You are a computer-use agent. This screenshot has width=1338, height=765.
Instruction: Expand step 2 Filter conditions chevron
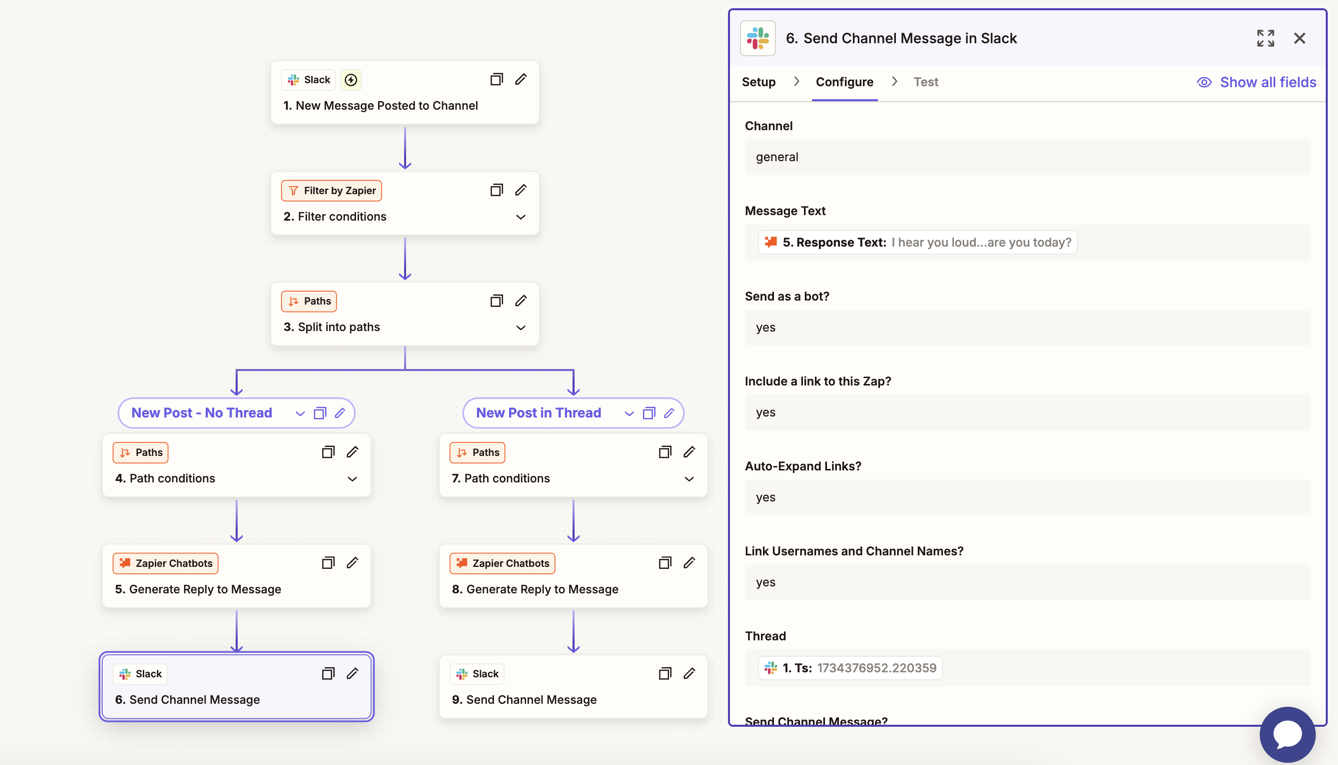pos(521,217)
